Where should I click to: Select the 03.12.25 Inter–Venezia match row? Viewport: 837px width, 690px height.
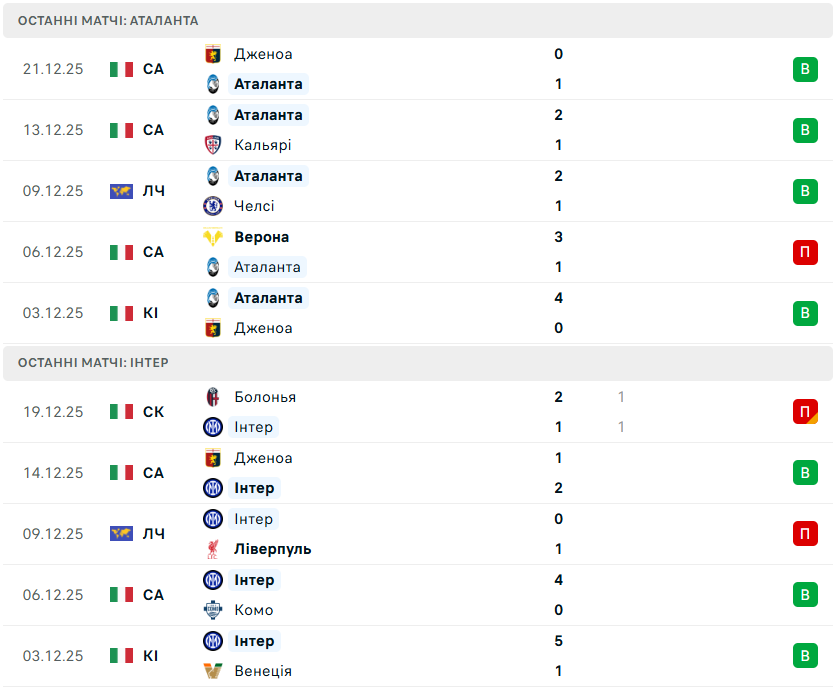[418, 656]
